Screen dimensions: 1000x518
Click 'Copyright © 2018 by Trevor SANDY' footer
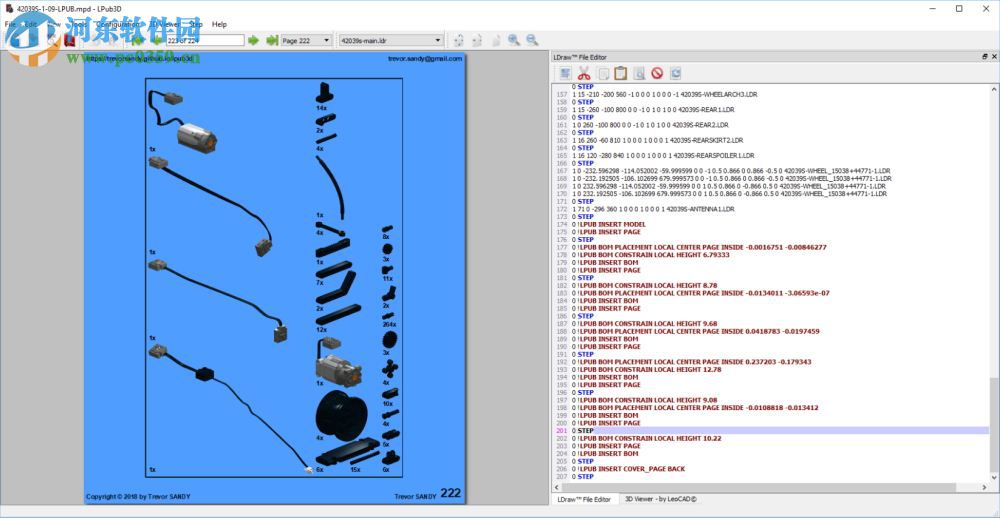tap(138, 497)
